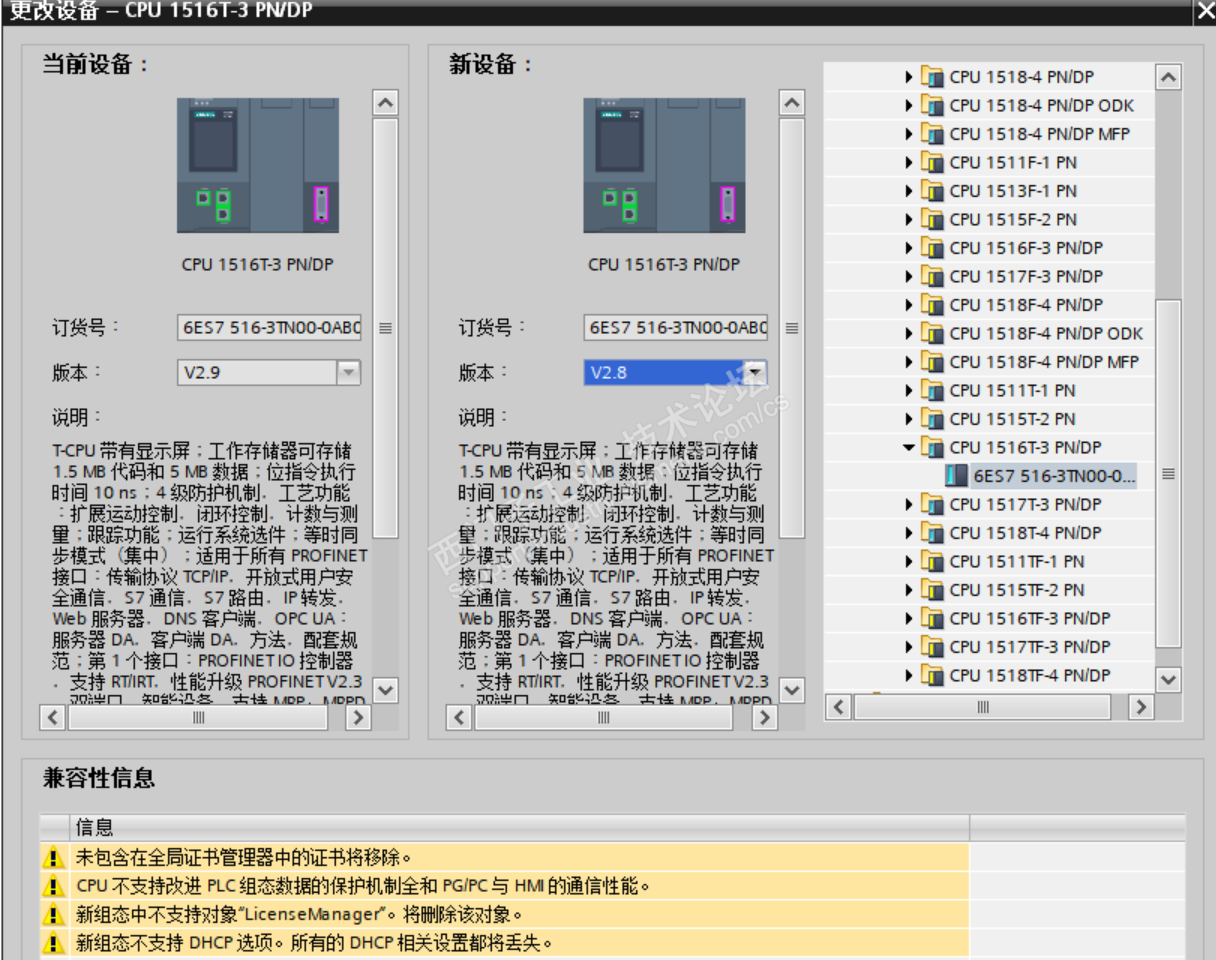Click the CPU 1518F-4 PN/DP ODK folder icon
This screenshot has height=960, width=1216.
click(932, 333)
